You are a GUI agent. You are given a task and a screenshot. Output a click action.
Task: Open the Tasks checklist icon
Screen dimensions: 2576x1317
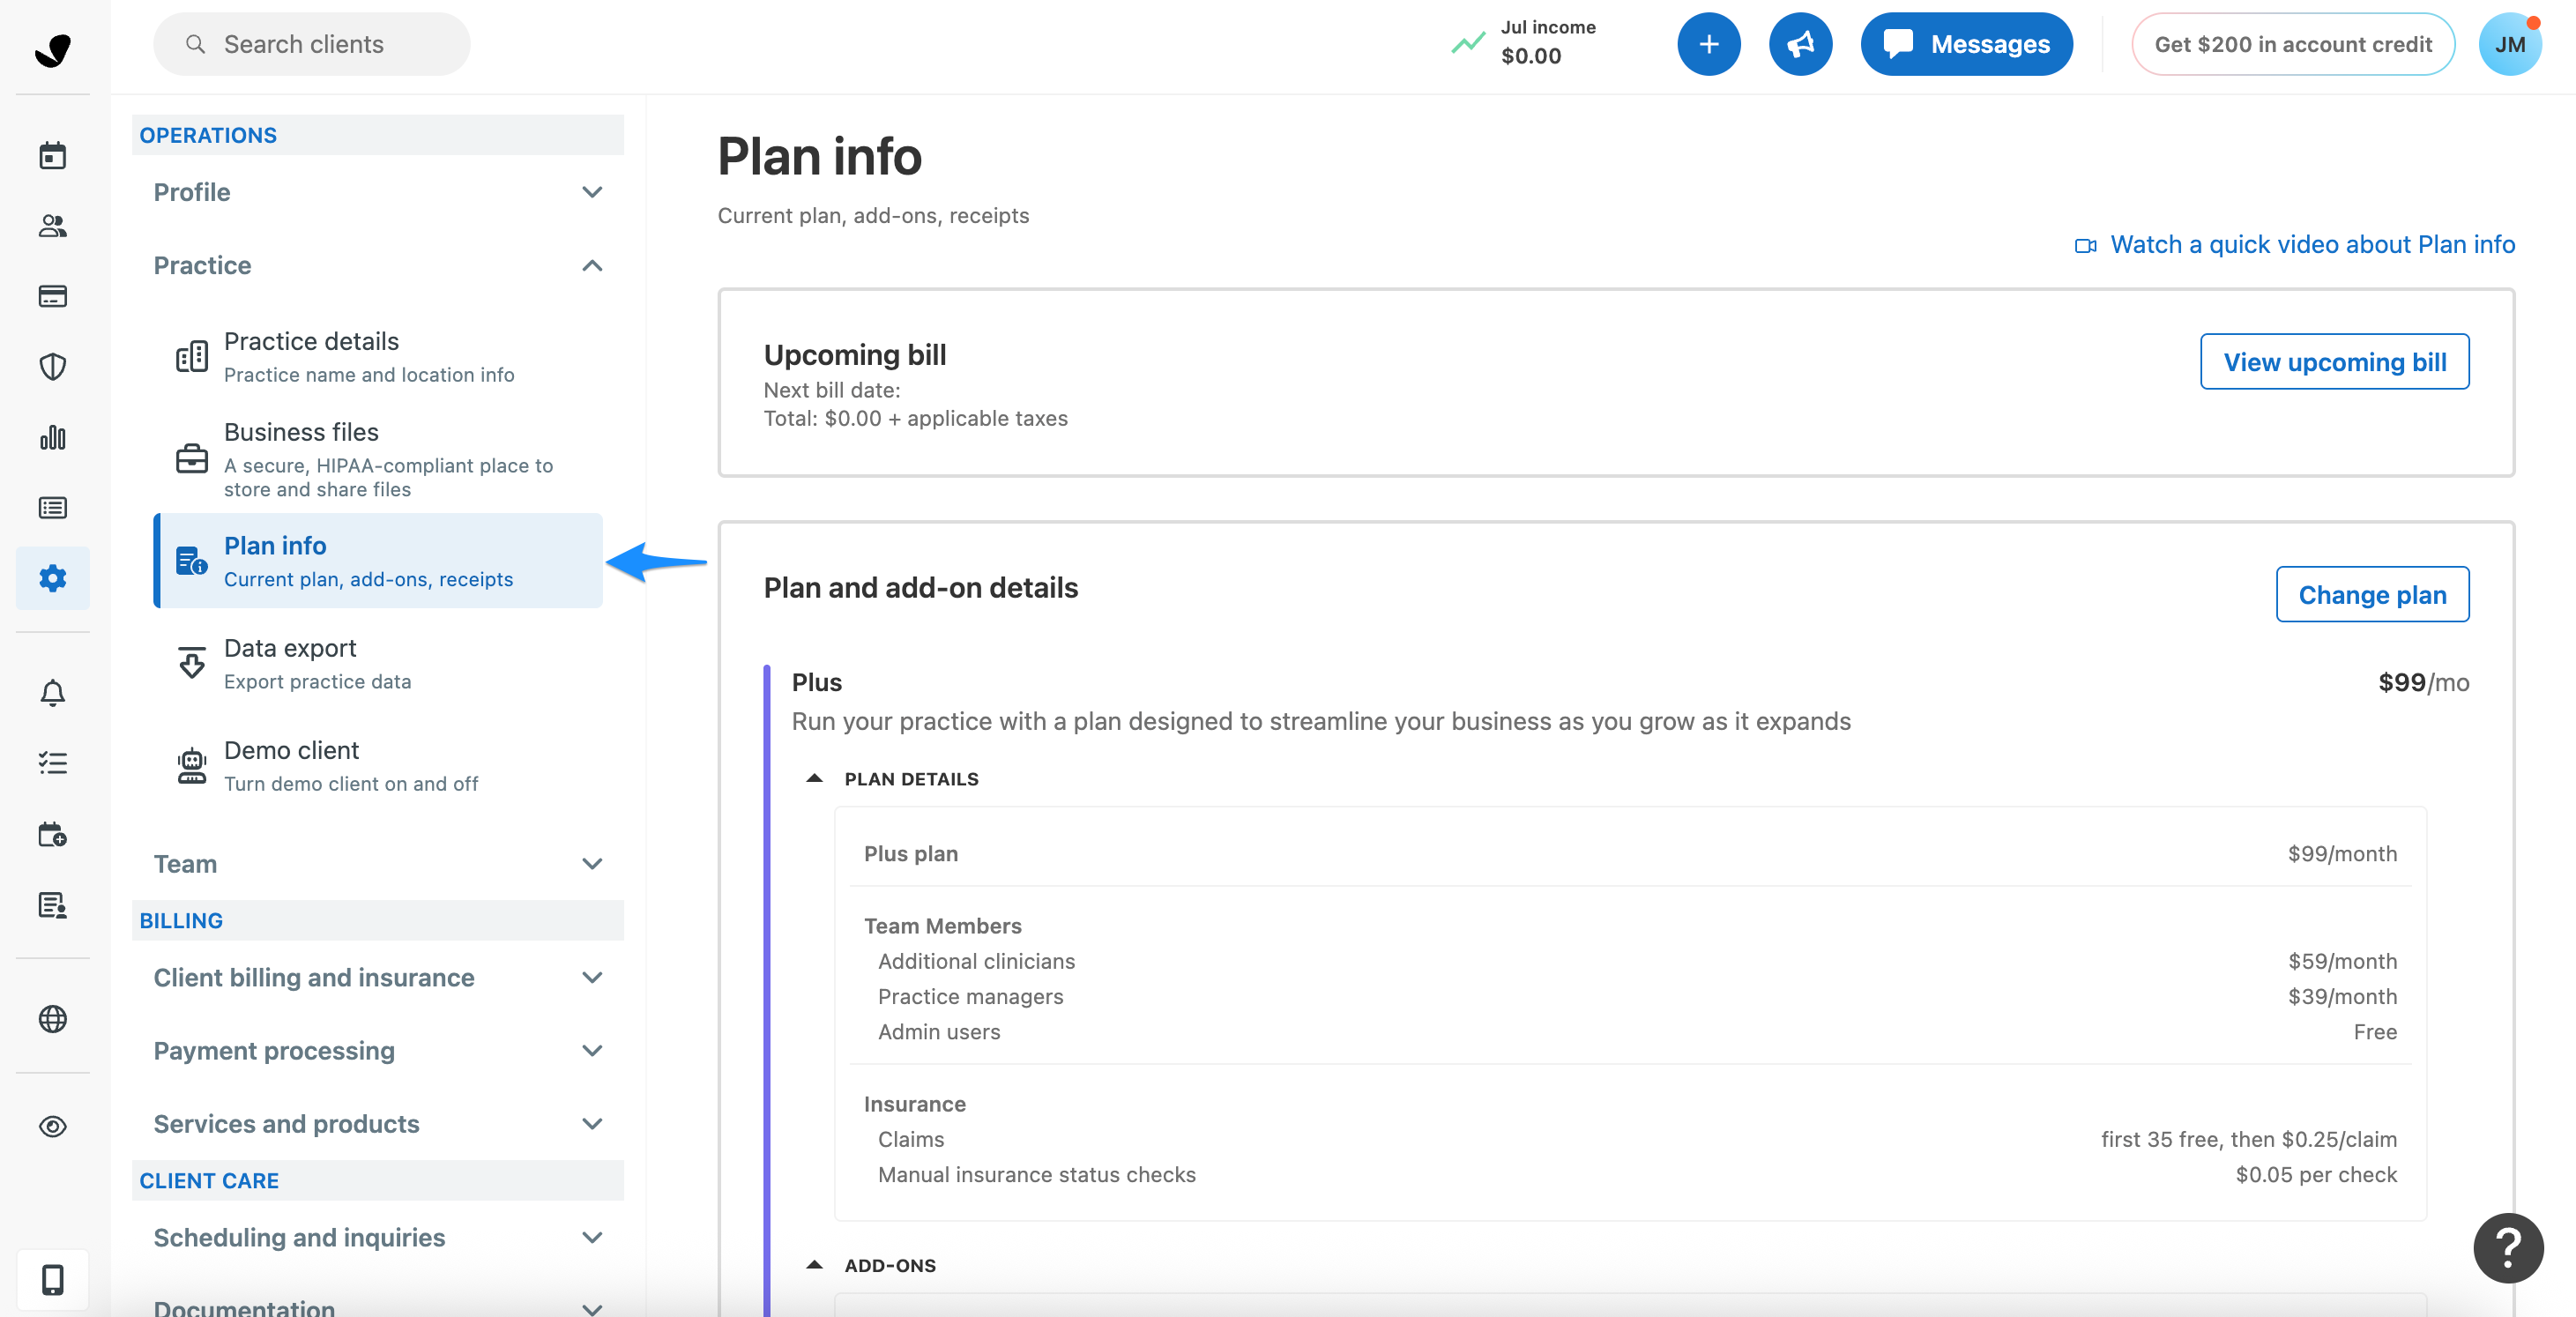point(52,763)
